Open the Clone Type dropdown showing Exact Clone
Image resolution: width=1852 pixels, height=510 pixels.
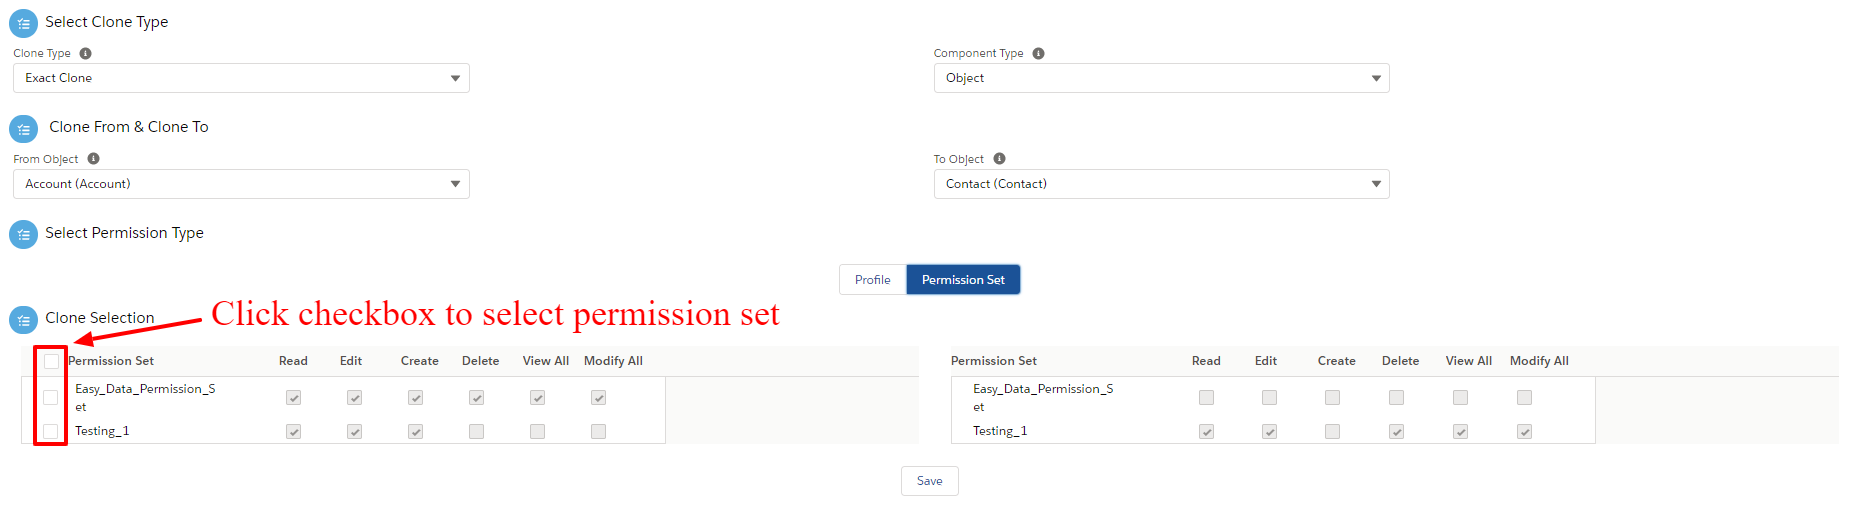[x=241, y=78]
